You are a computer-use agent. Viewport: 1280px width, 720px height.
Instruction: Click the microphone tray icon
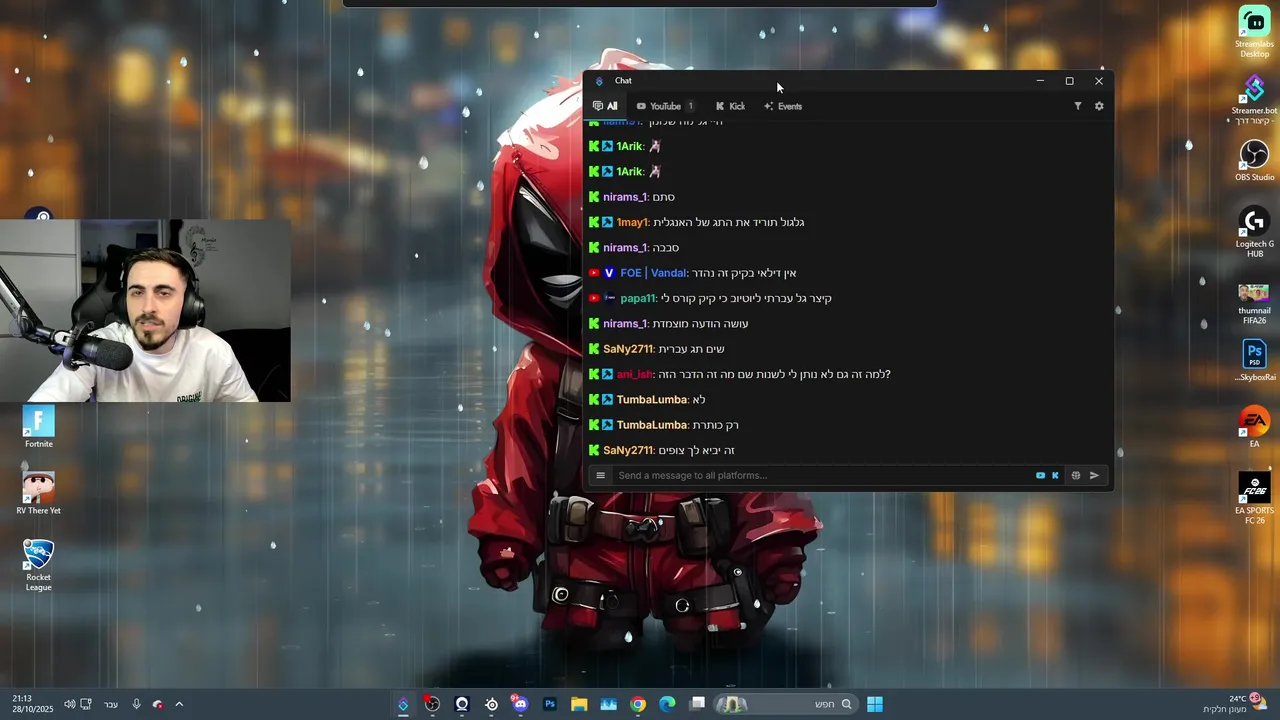tap(137, 704)
